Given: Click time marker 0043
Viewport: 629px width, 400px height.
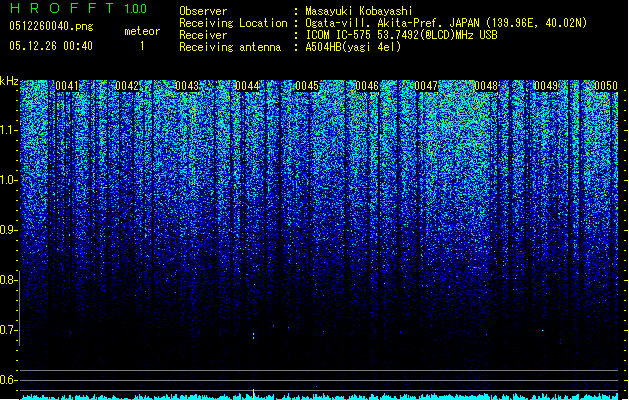Looking at the screenshot, I should click(187, 86).
